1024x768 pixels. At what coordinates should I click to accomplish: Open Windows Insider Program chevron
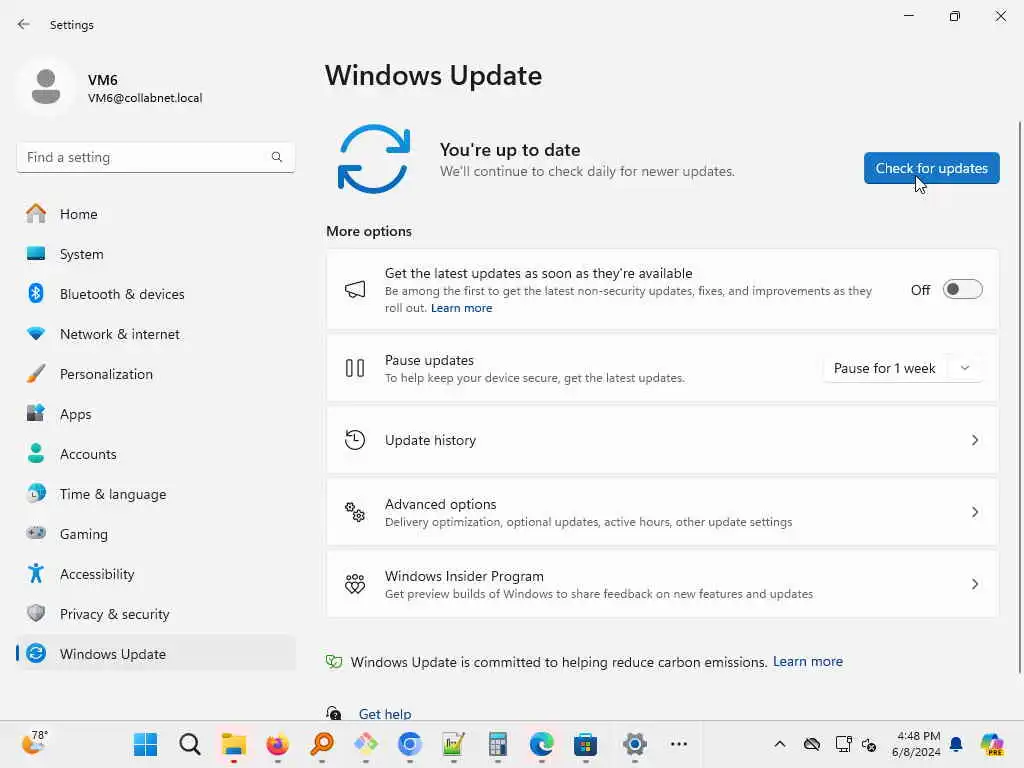974,584
